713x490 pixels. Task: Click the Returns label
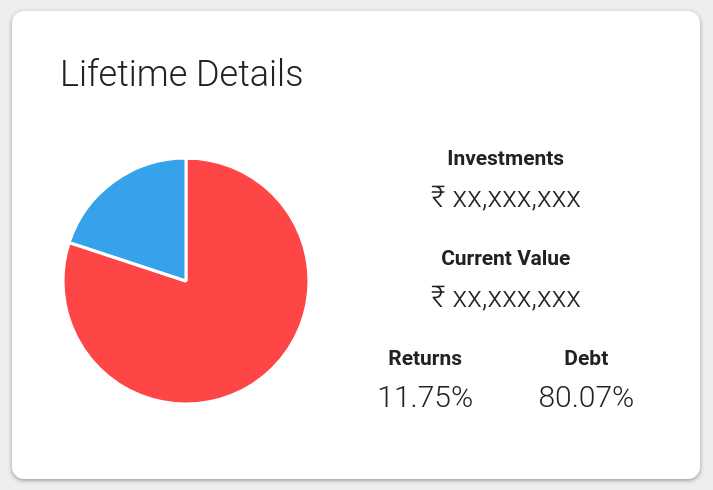point(425,358)
